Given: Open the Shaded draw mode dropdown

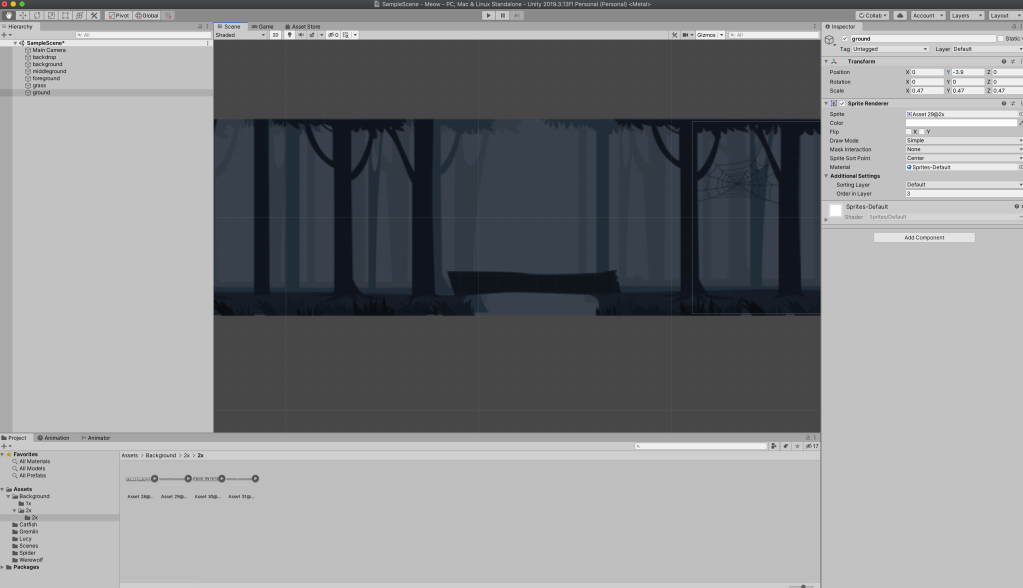Looking at the screenshot, I should coord(240,35).
